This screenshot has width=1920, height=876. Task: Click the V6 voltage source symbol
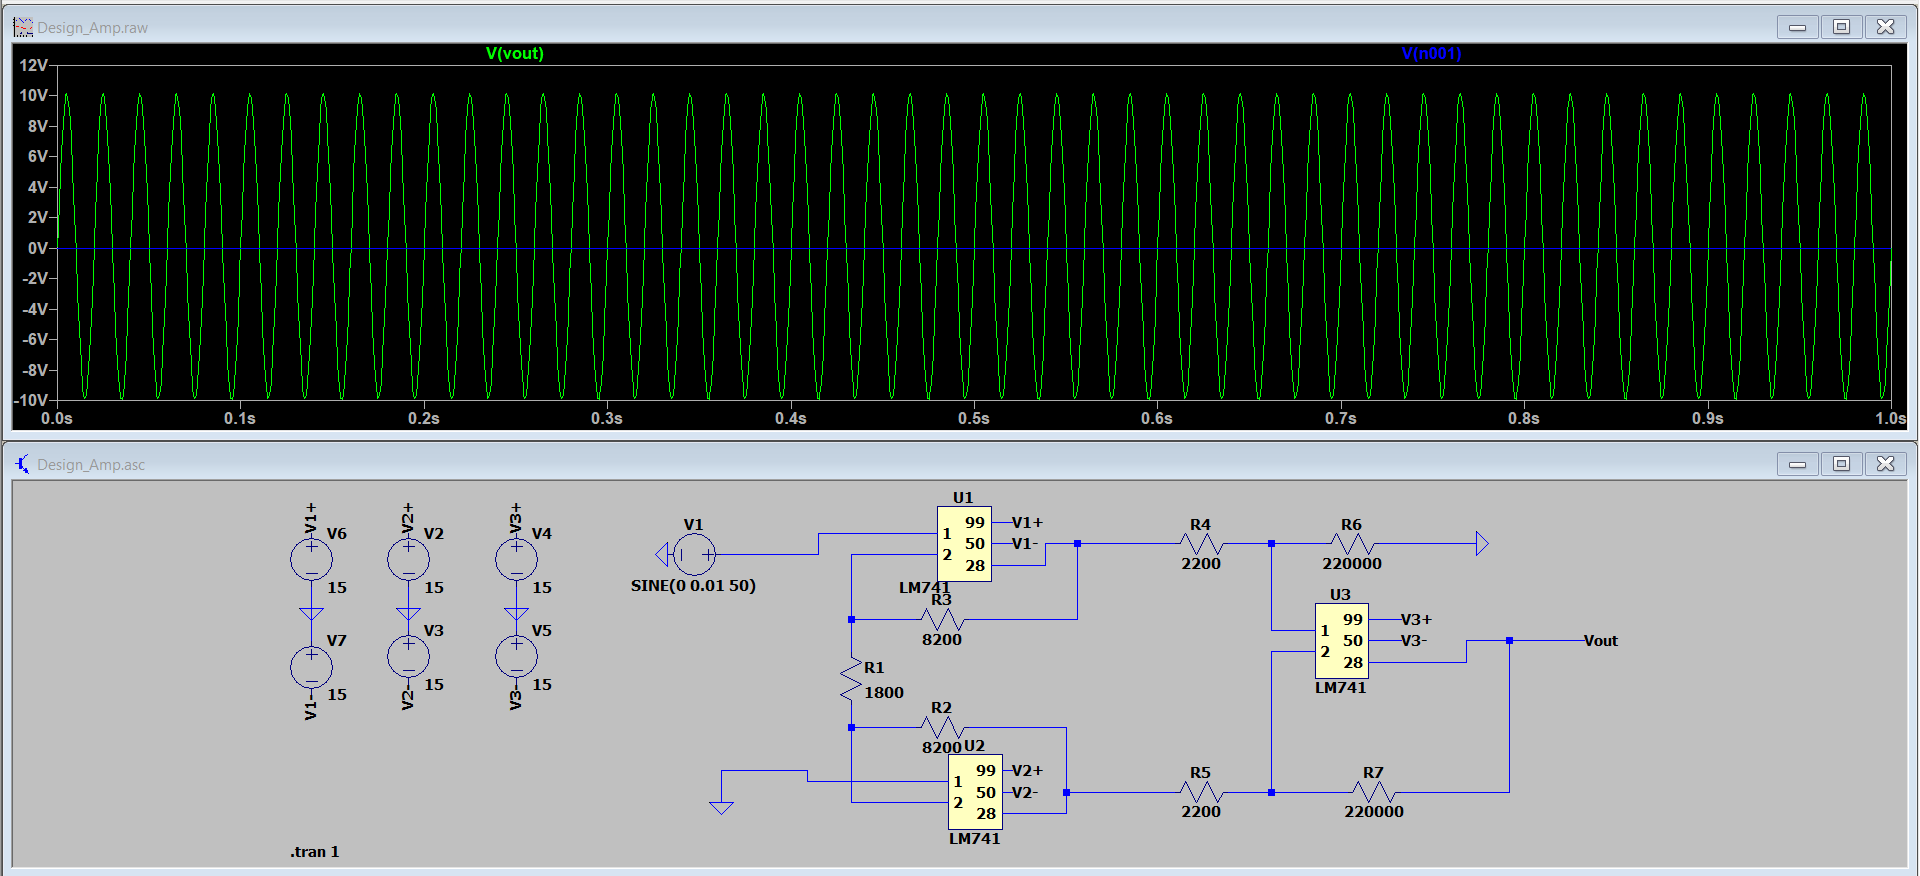(311, 559)
